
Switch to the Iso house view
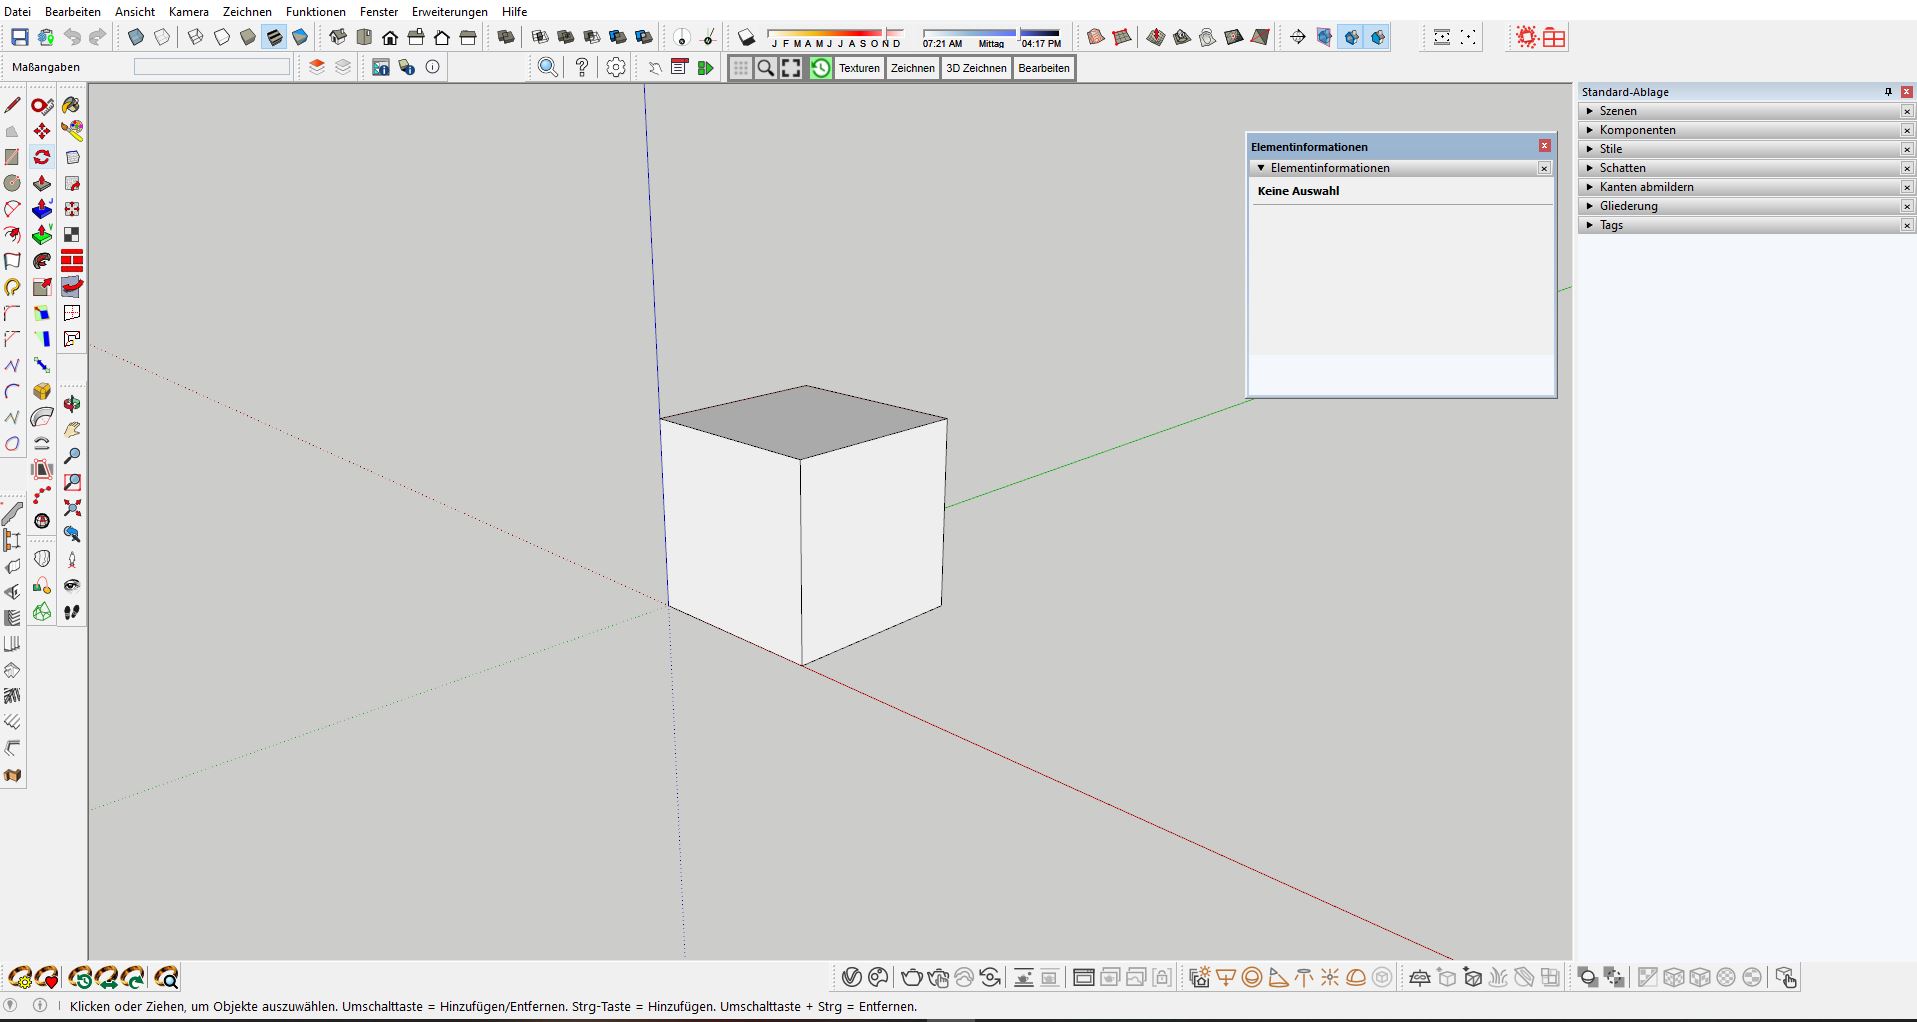click(x=338, y=38)
